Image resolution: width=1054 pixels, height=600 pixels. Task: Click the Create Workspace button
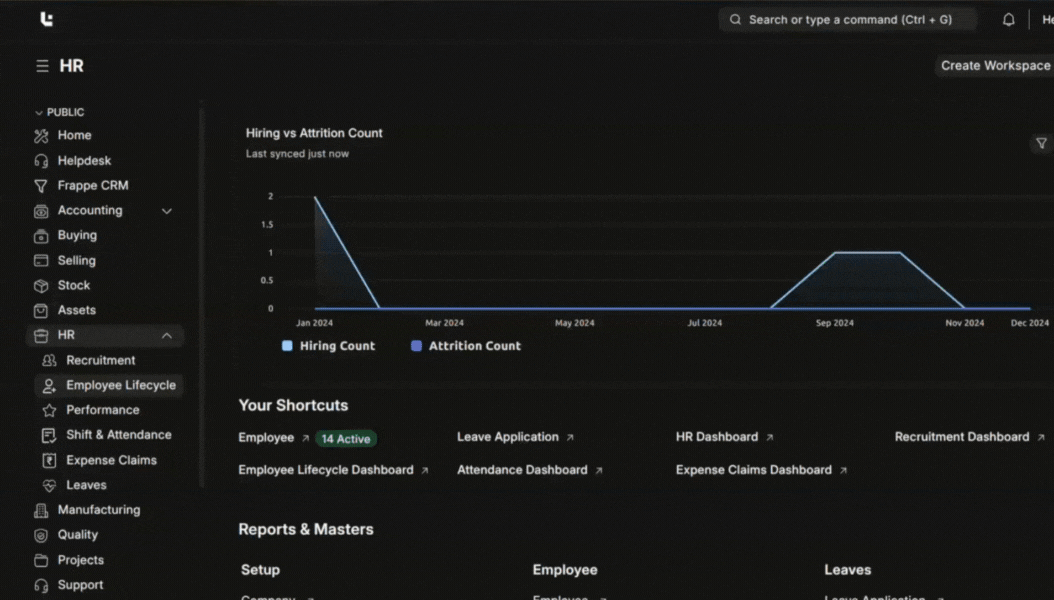click(994, 66)
